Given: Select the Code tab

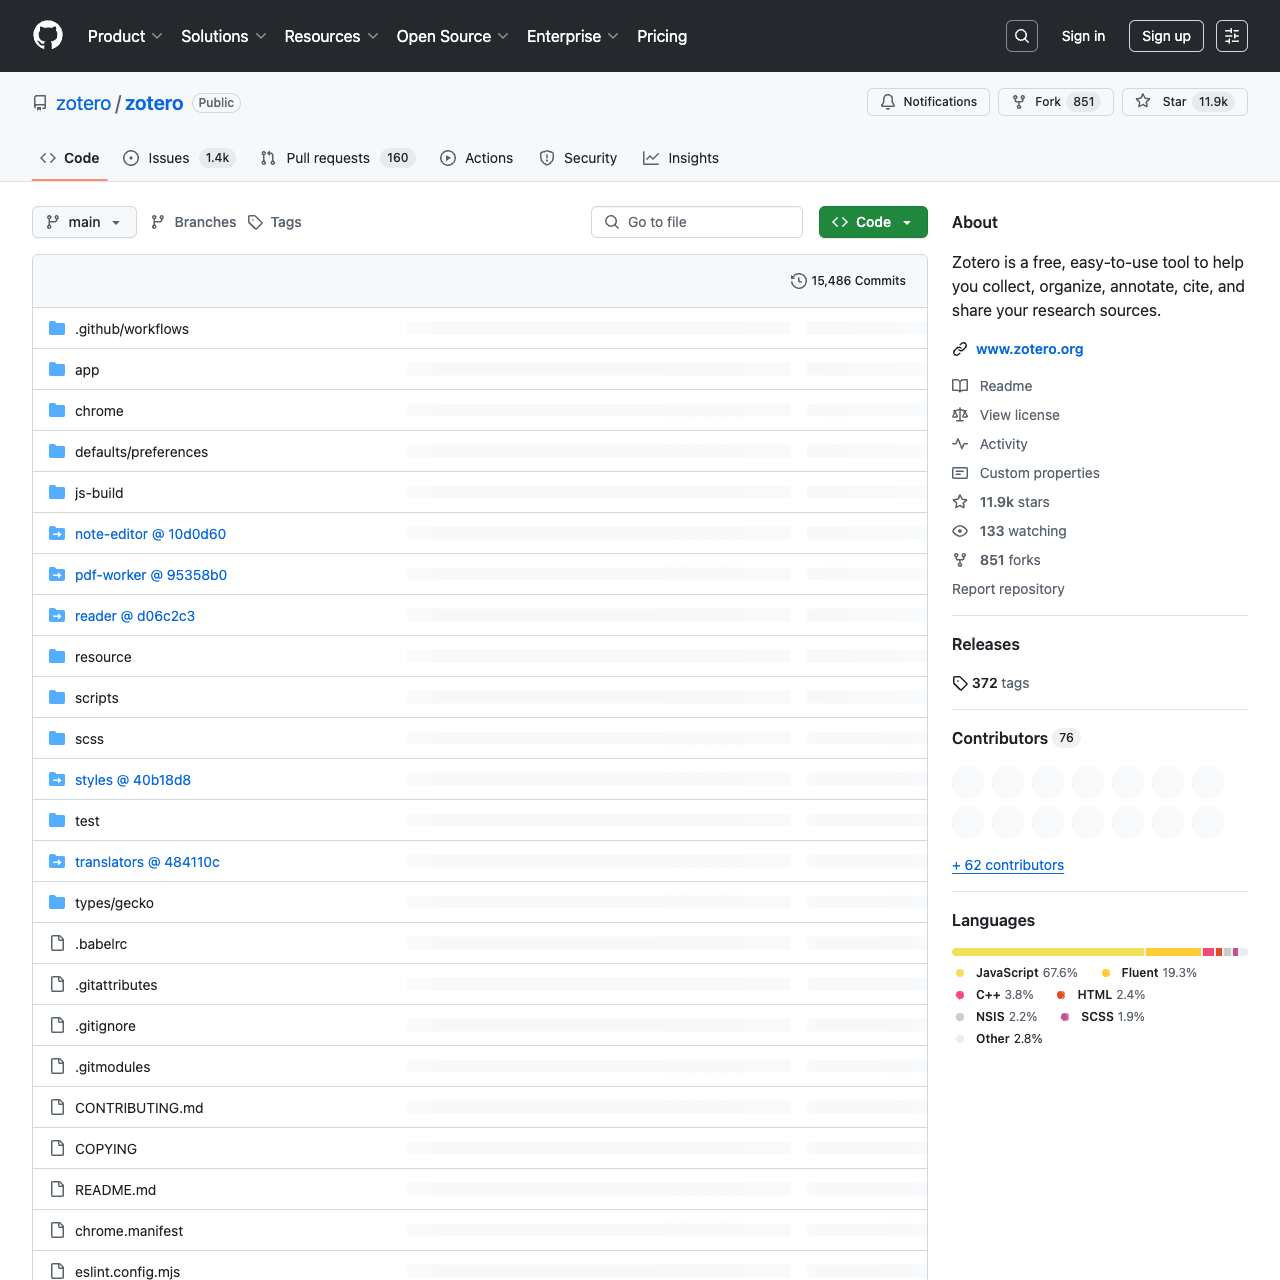Looking at the screenshot, I should pyautogui.click(x=70, y=158).
